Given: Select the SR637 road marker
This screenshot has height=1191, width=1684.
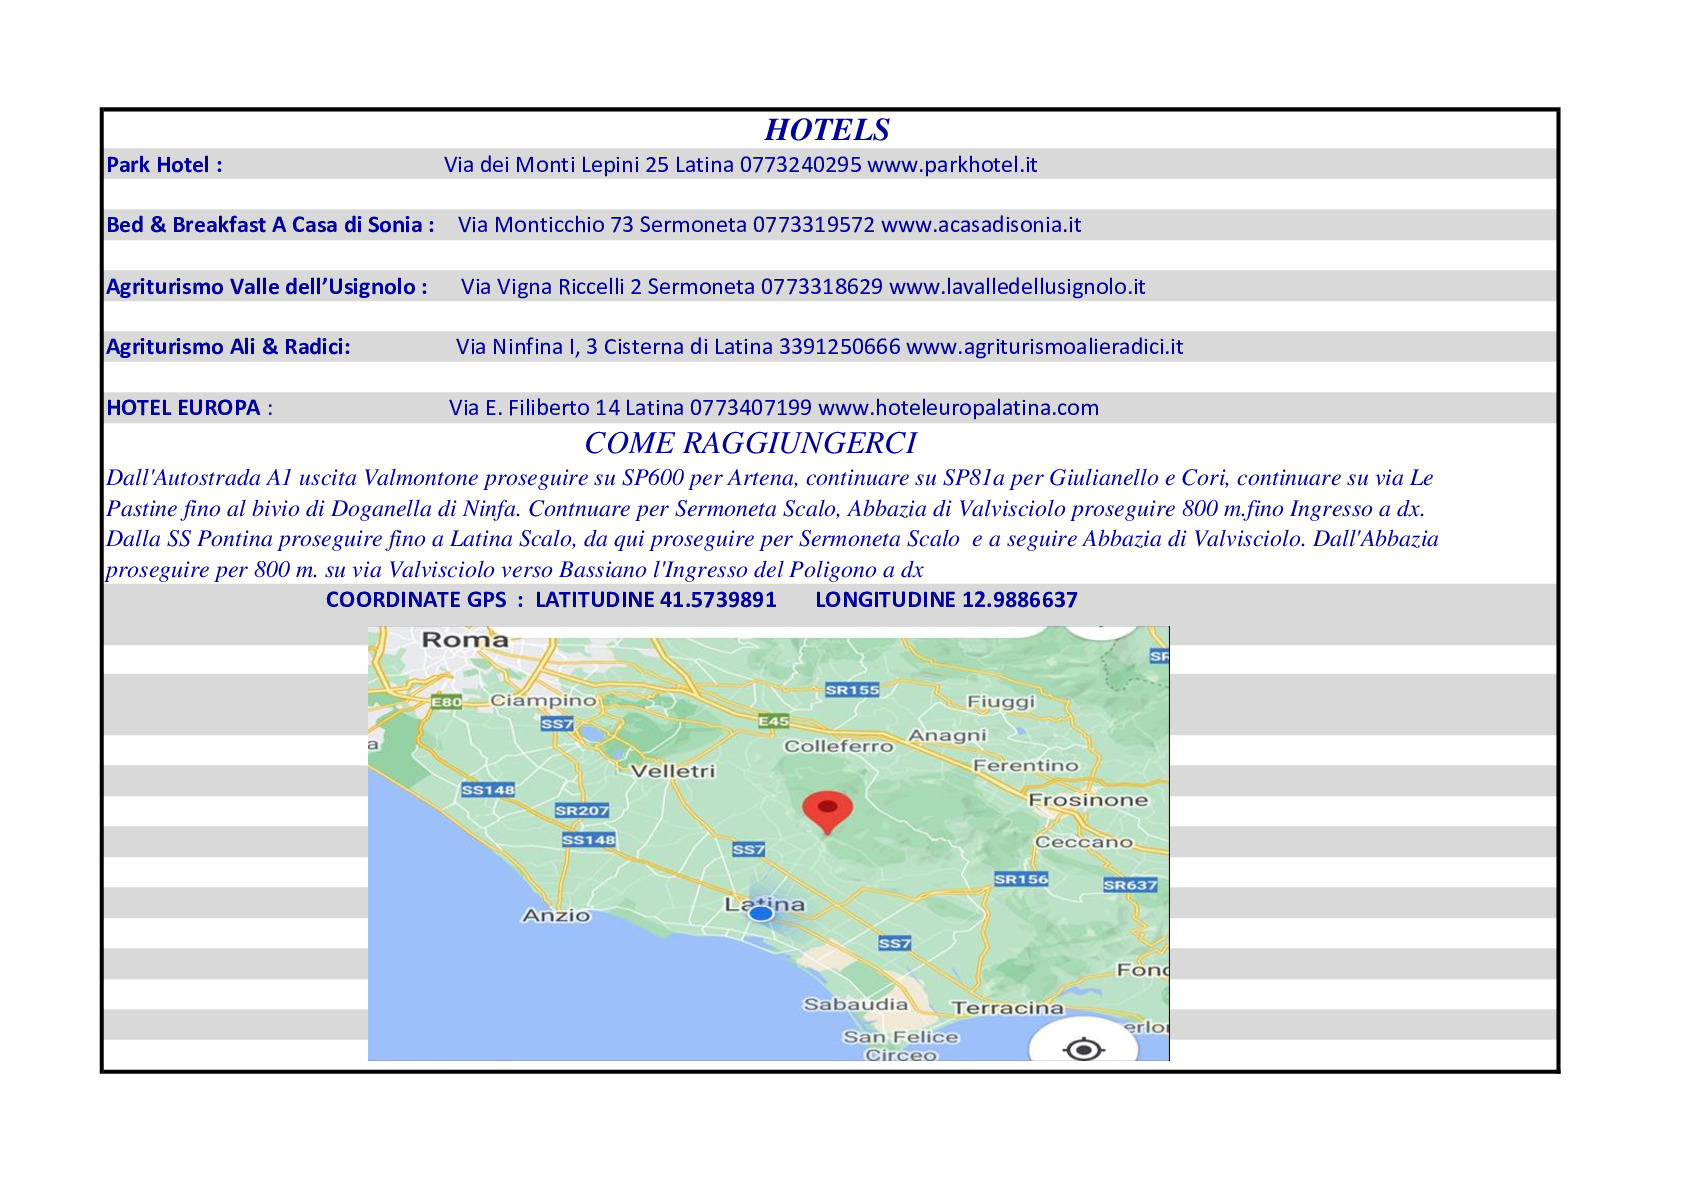Looking at the screenshot, I should coord(1130,885).
